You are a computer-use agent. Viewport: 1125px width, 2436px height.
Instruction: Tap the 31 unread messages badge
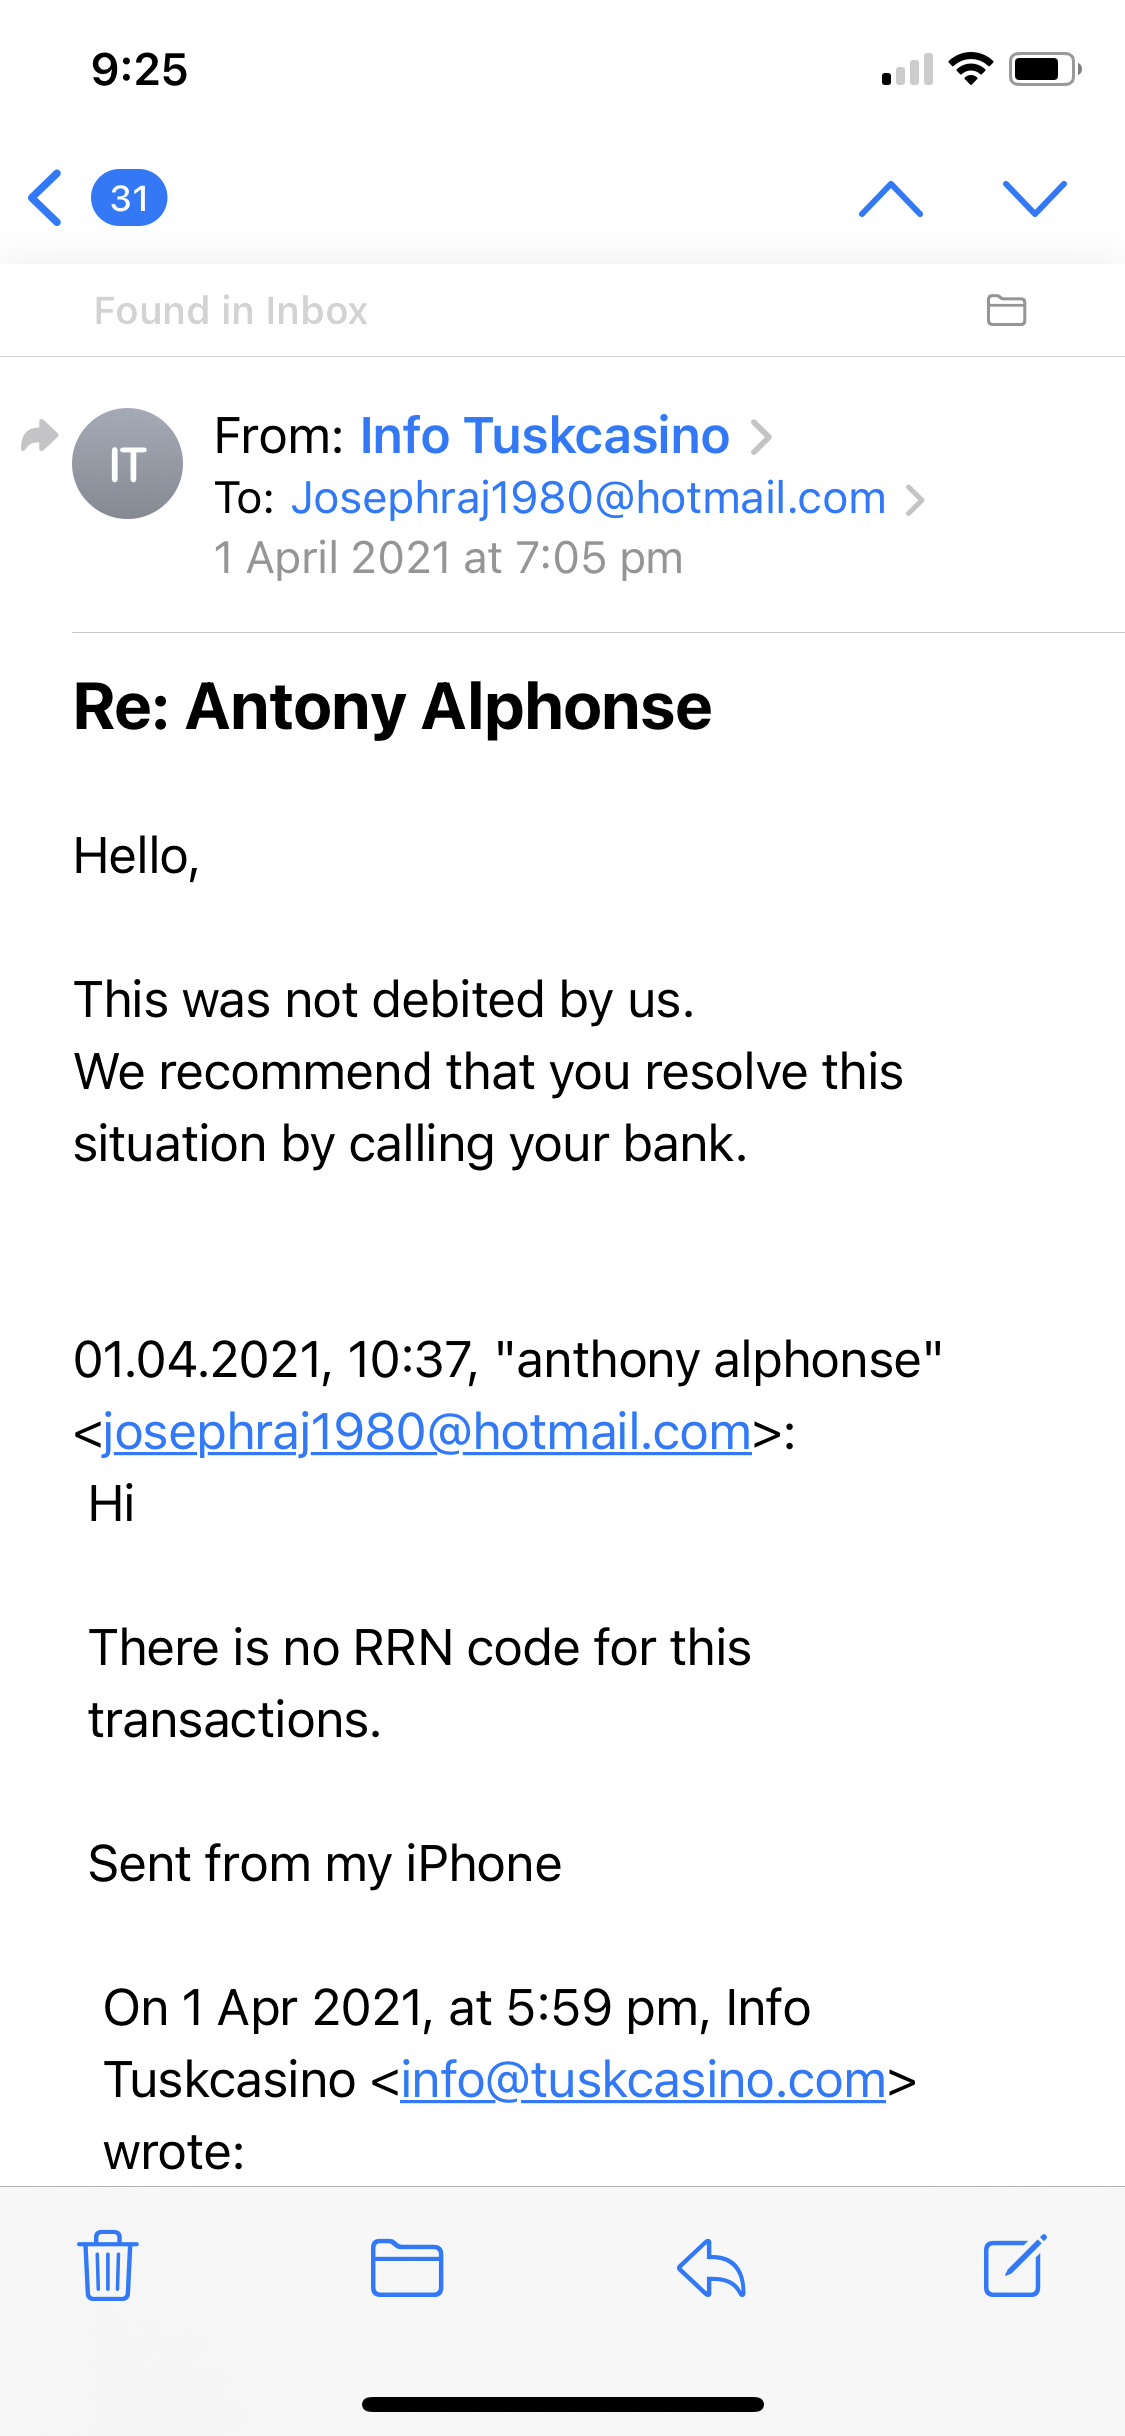129,198
